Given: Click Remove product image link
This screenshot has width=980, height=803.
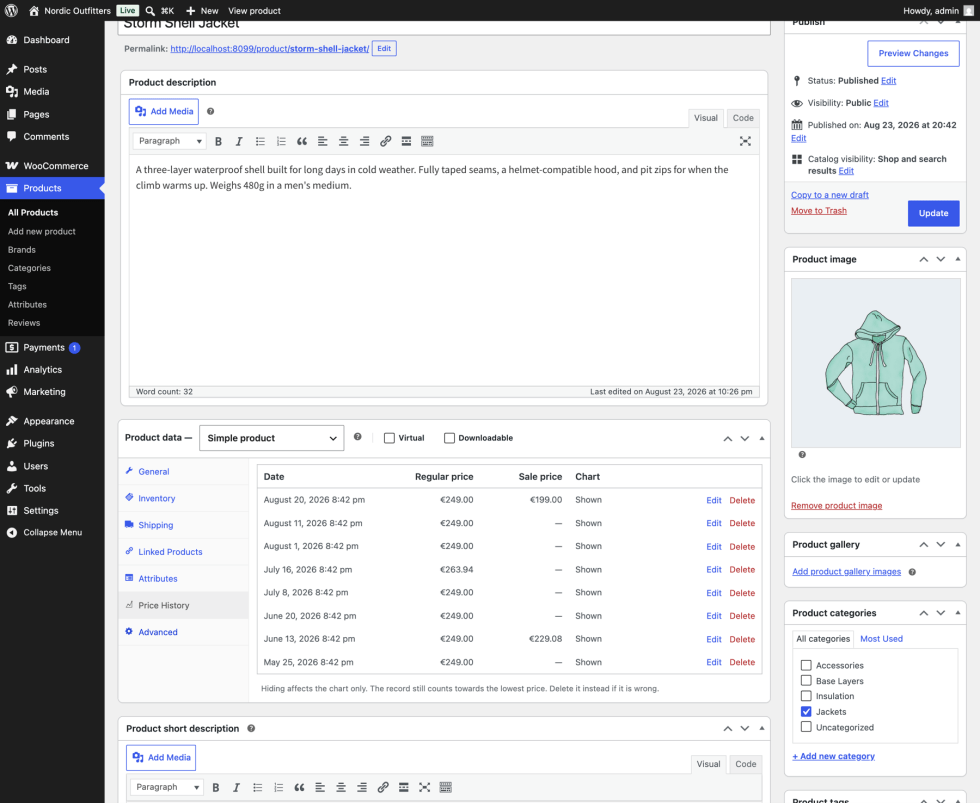Looking at the screenshot, I should coord(836,506).
